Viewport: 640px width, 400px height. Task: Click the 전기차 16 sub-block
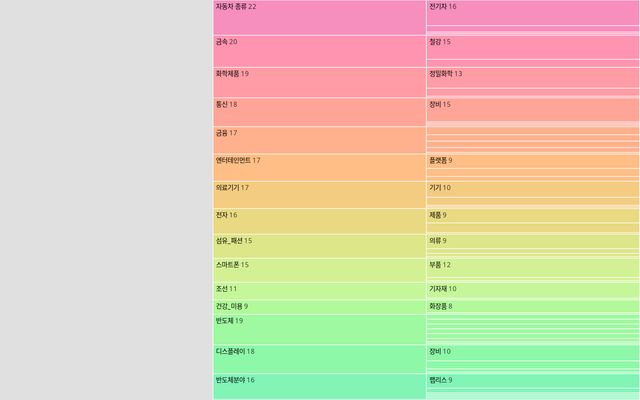tap(533, 13)
